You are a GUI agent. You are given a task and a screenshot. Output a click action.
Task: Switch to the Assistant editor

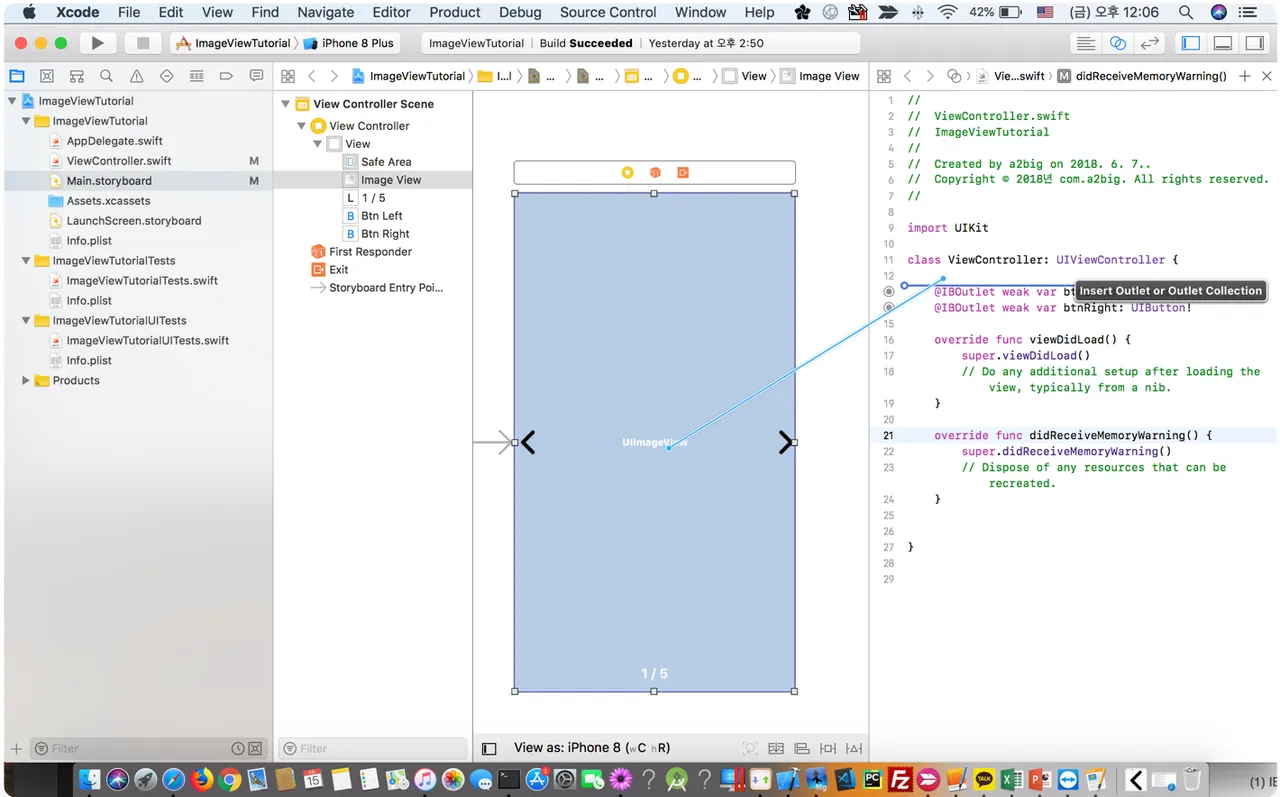click(x=1118, y=43)
